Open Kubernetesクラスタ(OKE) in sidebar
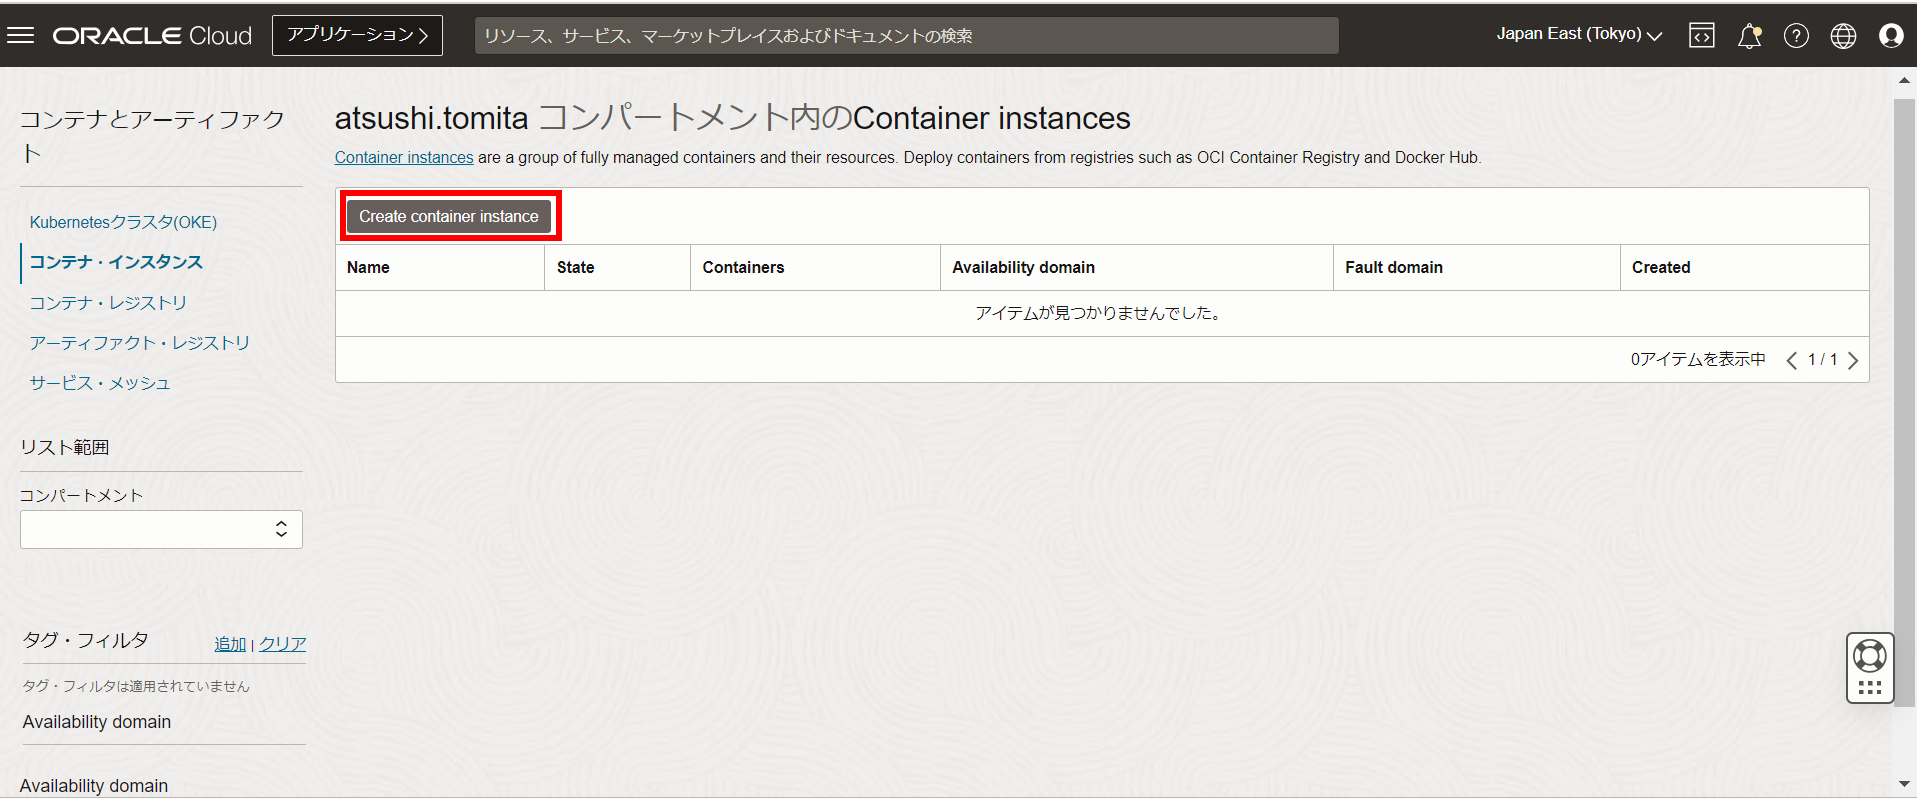Viewport: 1920px width, 799px height. pos(123,222)
